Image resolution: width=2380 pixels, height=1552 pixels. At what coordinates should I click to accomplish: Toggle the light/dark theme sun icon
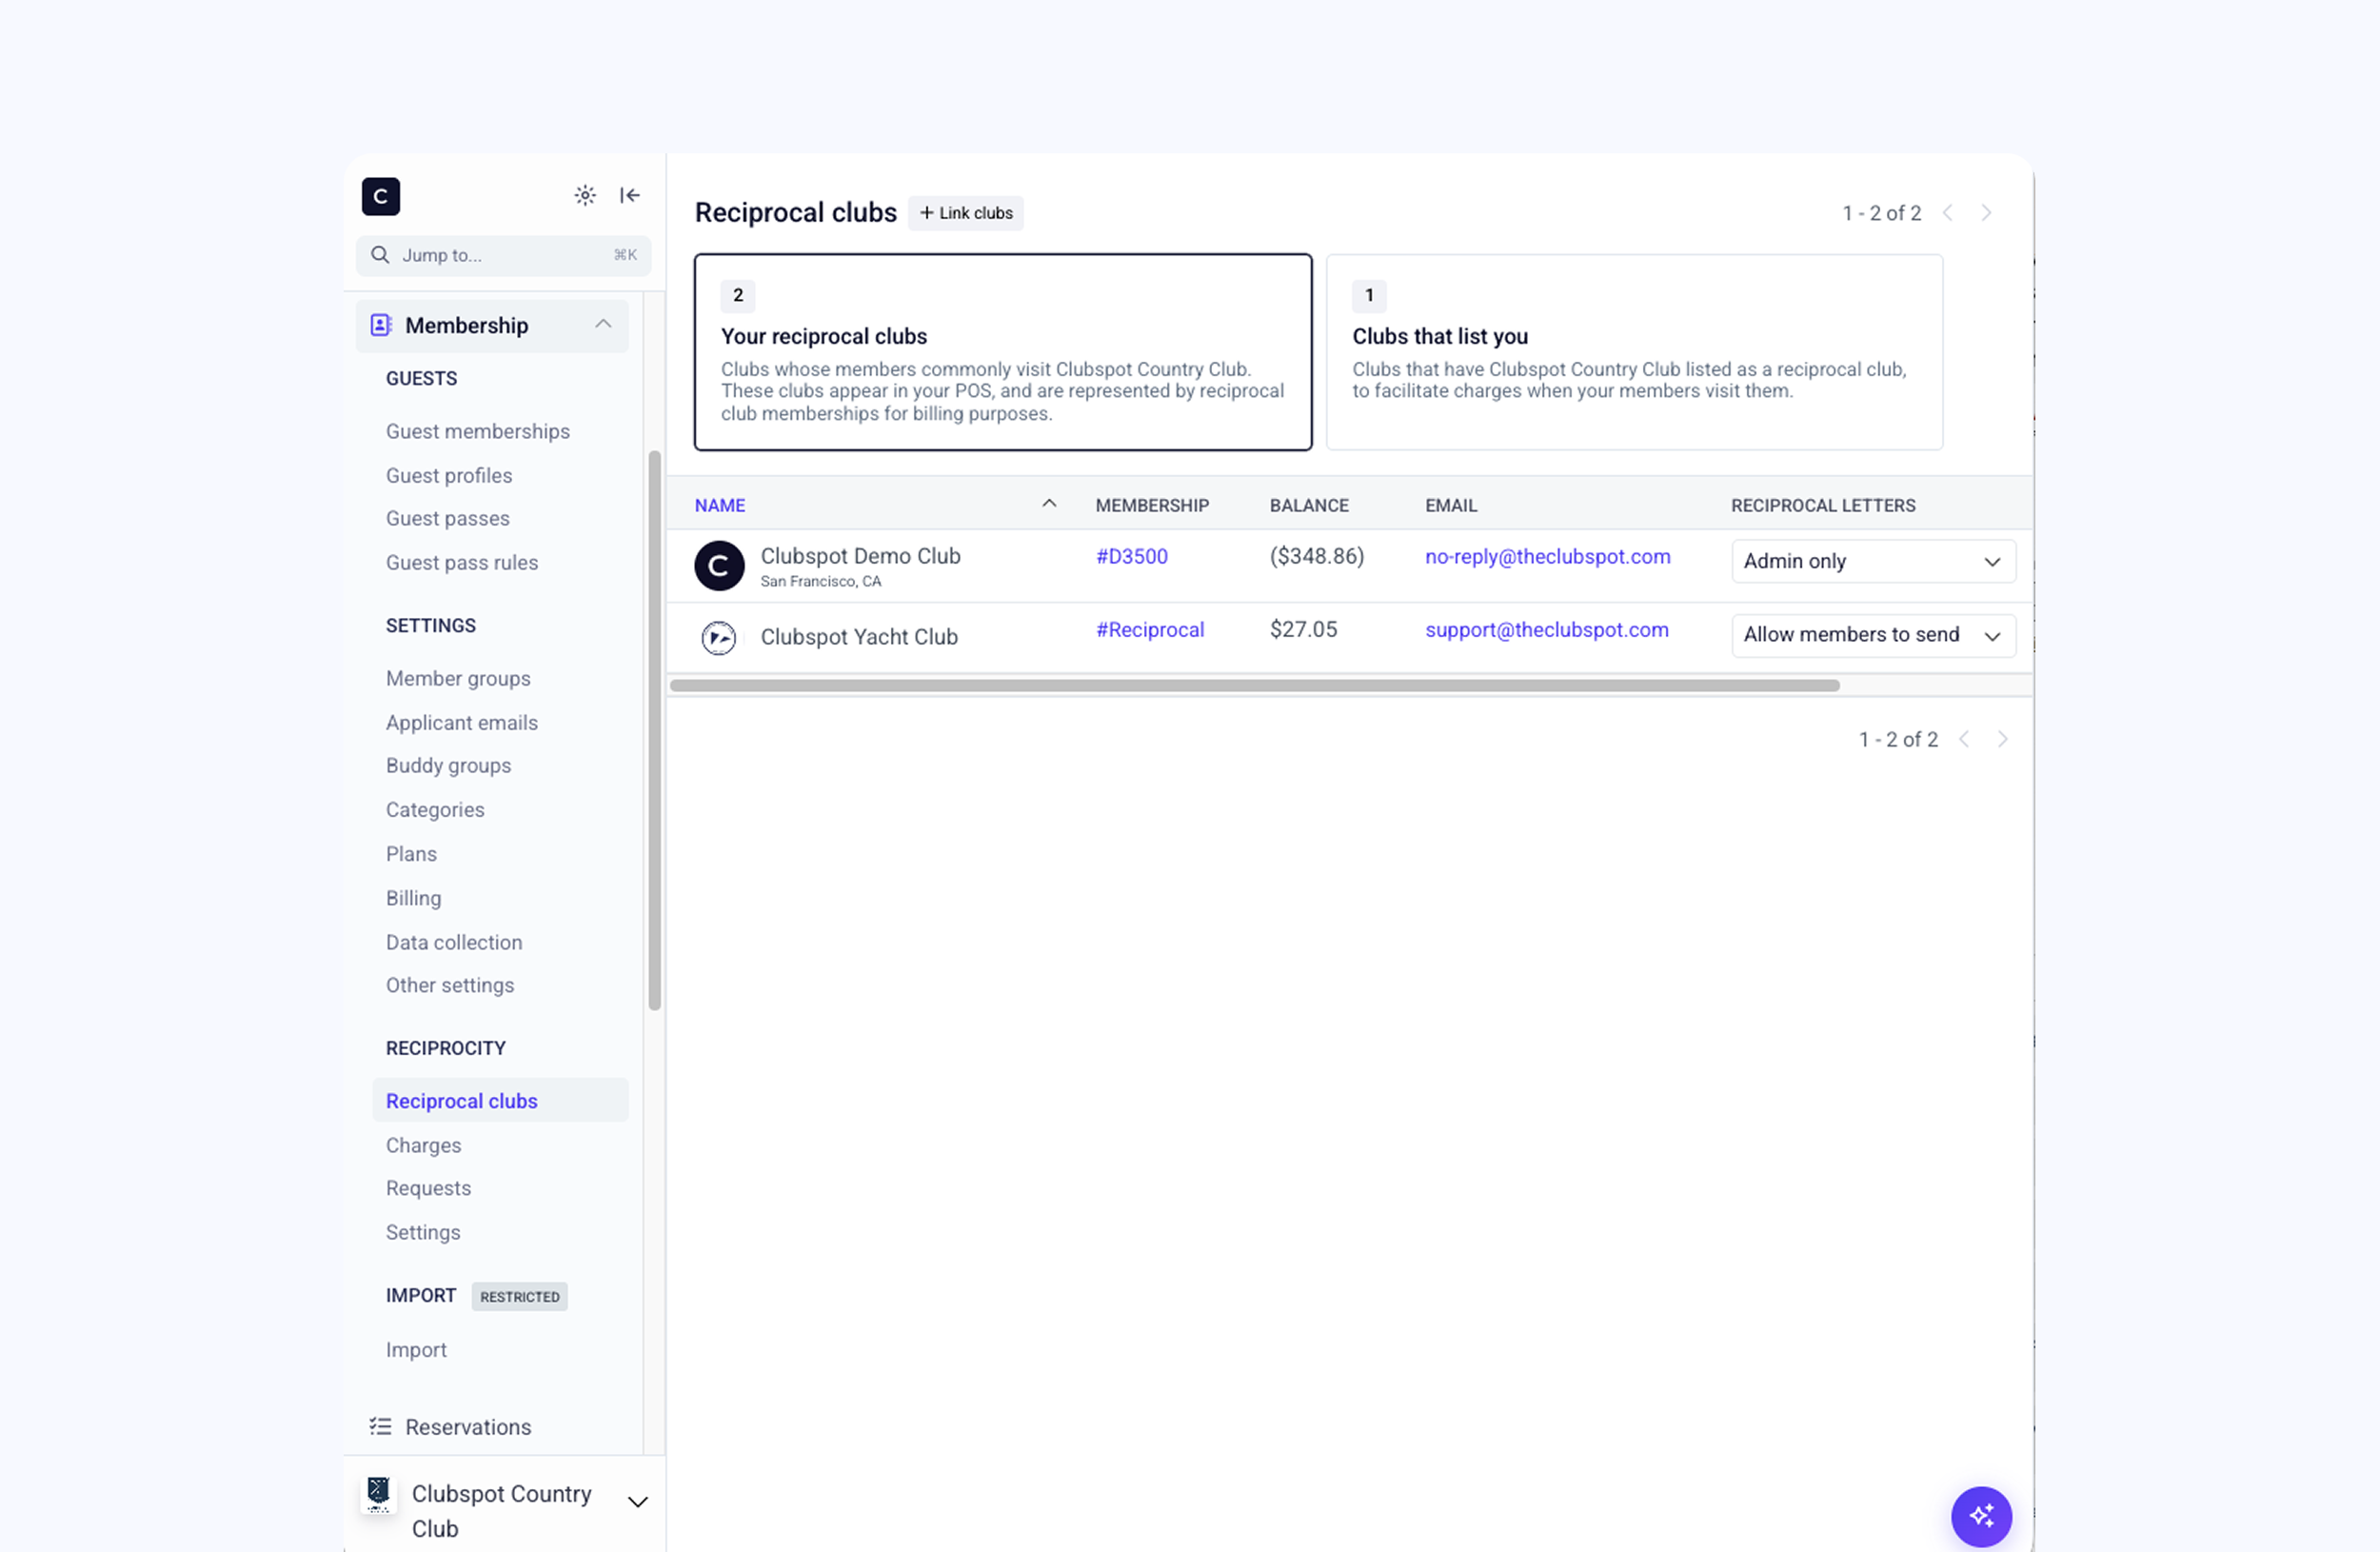585,195
